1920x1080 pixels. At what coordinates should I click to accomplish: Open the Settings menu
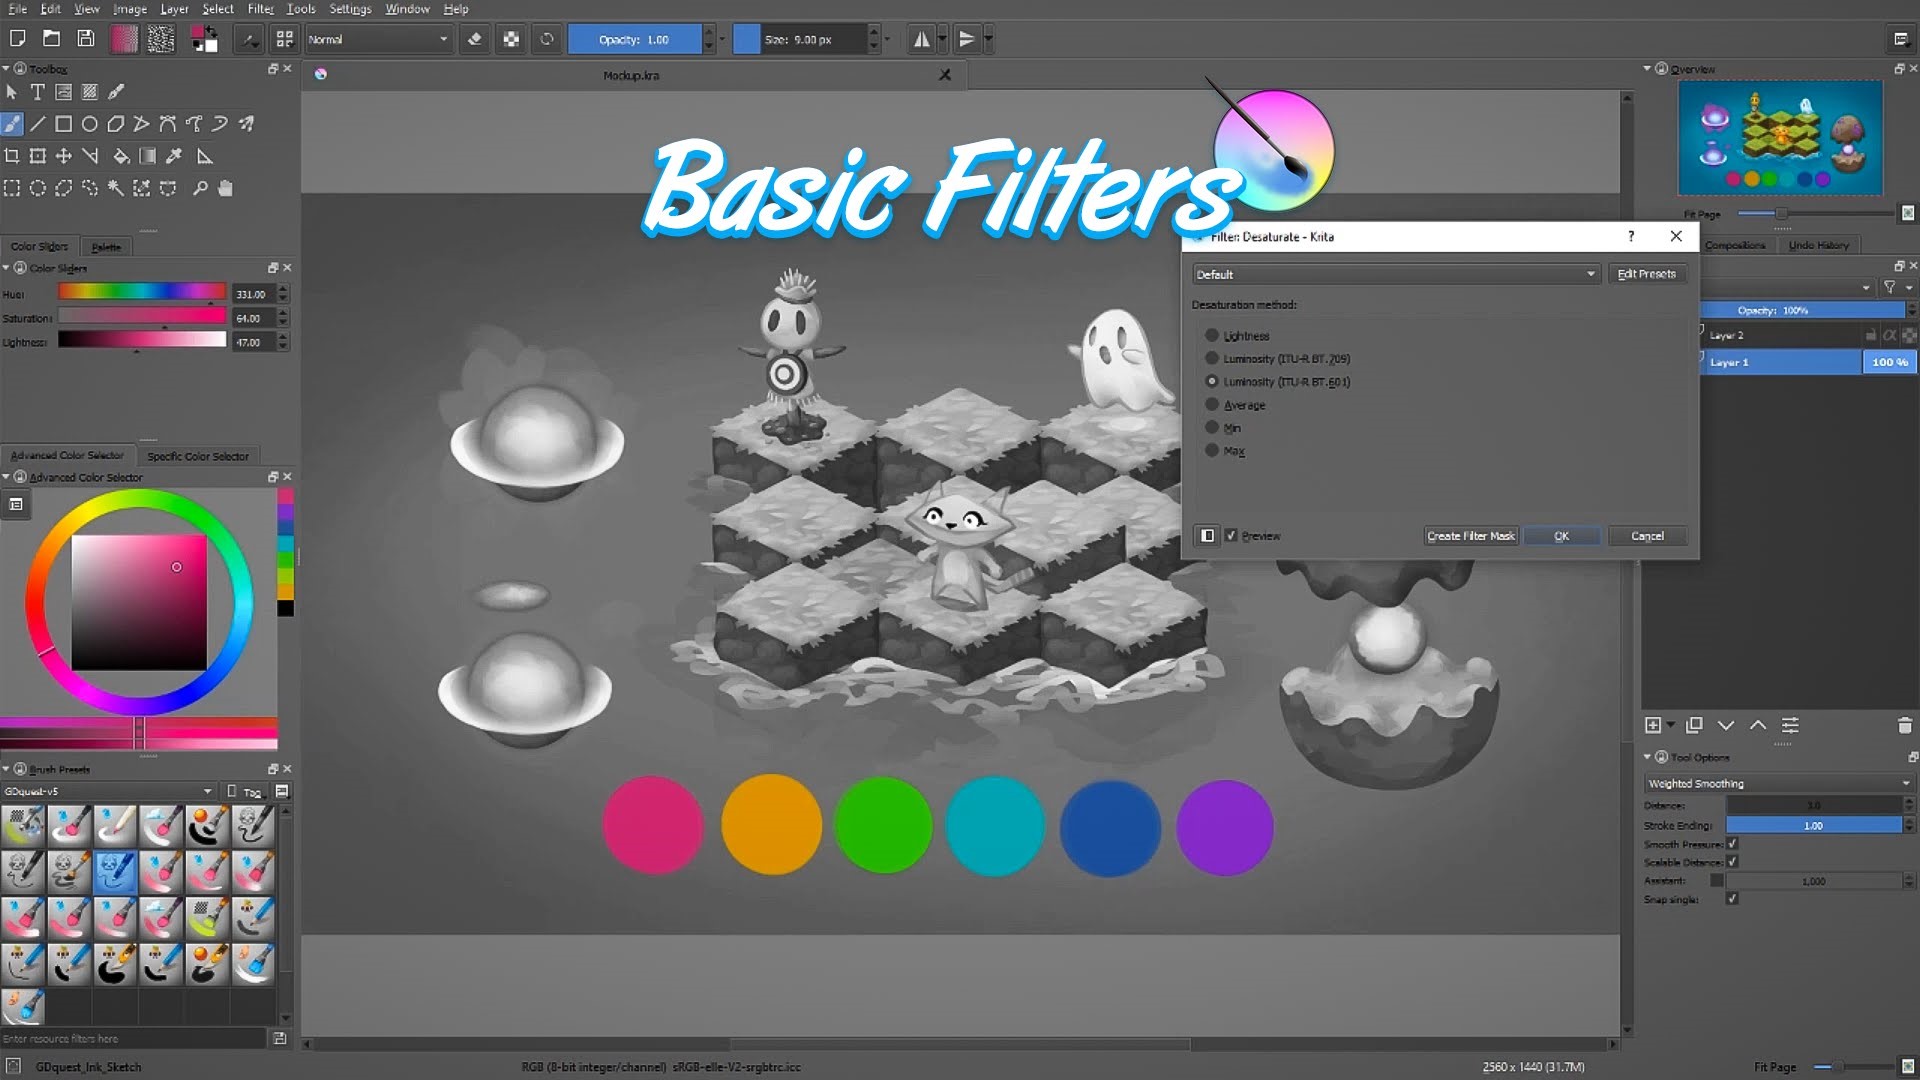(x=350, y=9)
